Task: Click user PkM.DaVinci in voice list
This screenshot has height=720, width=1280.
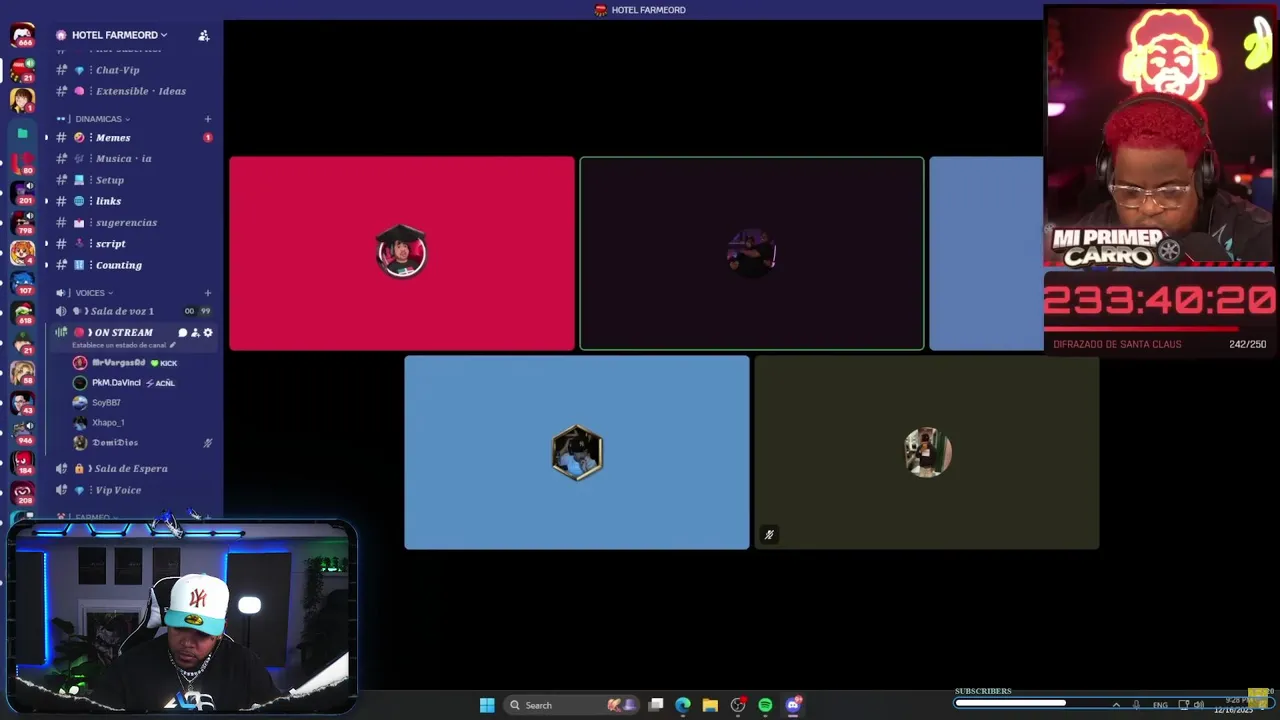Action: (x=116, y=383)
